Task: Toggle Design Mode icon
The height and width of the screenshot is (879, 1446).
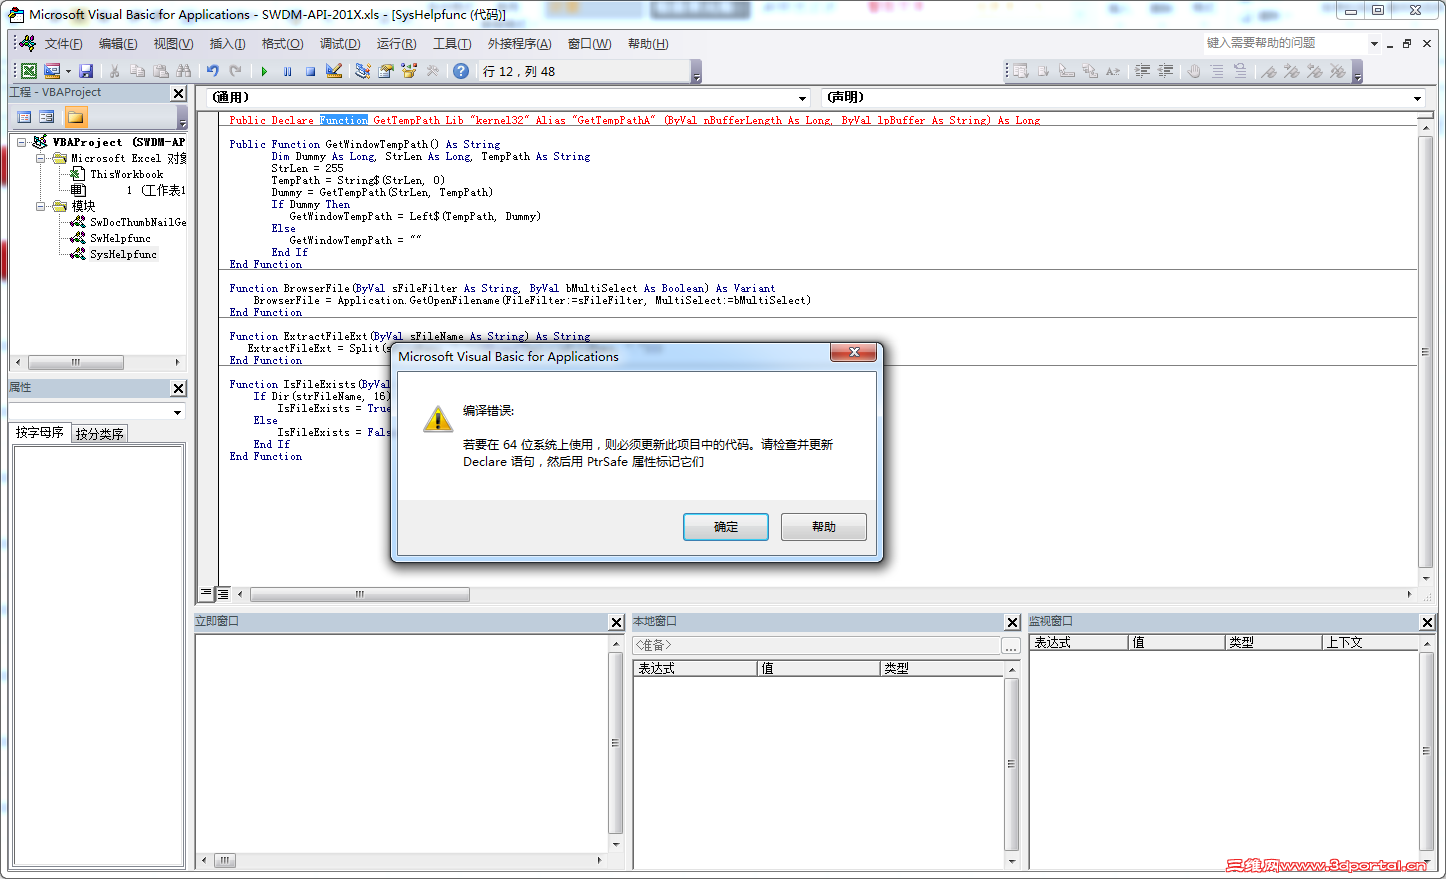Action: (x=334, y=71)
